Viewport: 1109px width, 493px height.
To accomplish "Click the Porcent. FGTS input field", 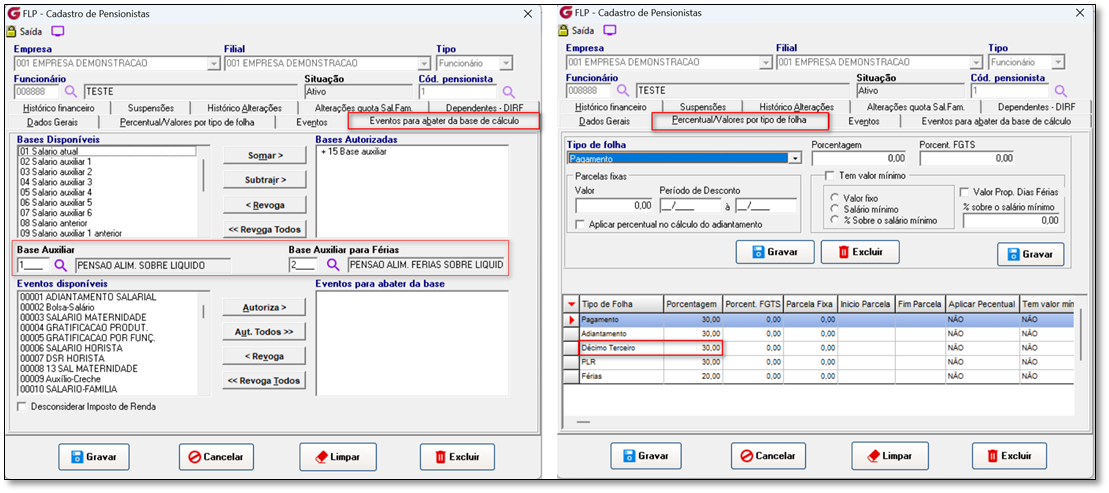I will tap(967, 158).
